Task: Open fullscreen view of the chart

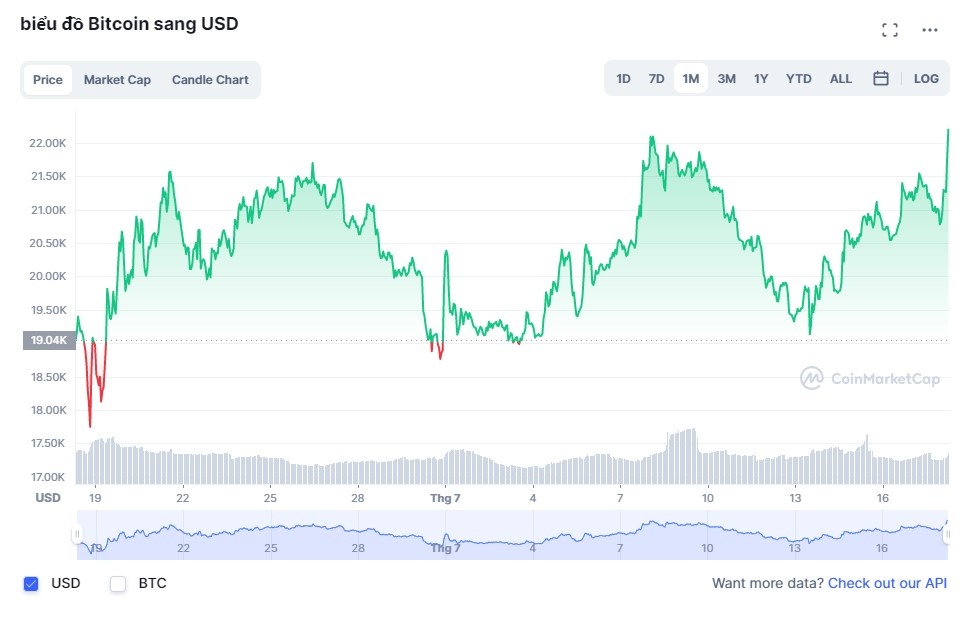Action: [889, 29]
